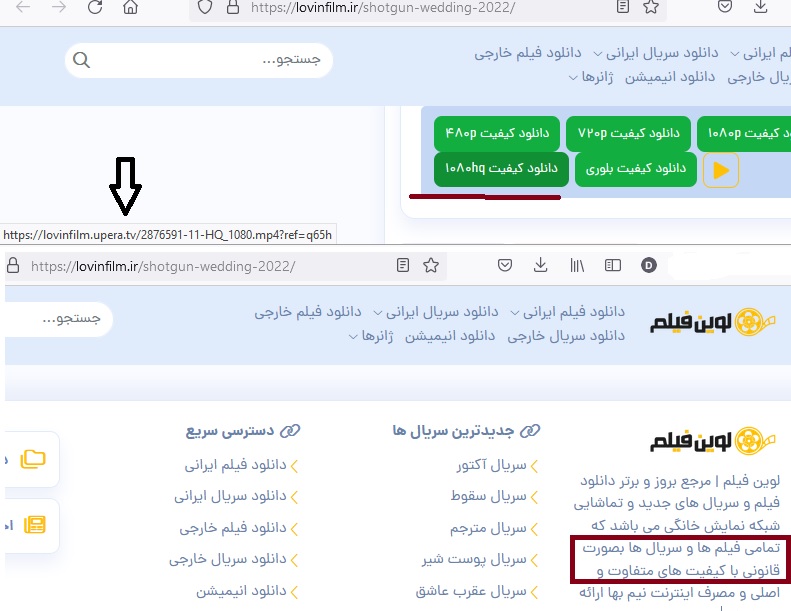Open دانلود سریال خارجی in bottom page menu

point(566,337)
